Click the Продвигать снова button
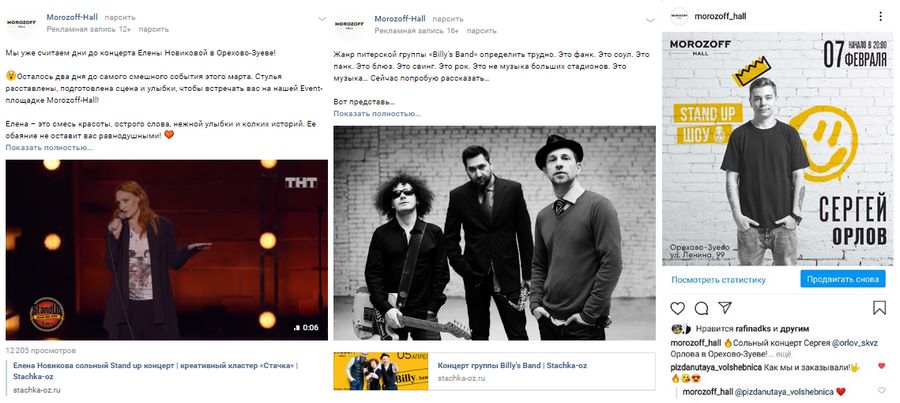Viewport: 900px width, 403px height. [842, 280]
